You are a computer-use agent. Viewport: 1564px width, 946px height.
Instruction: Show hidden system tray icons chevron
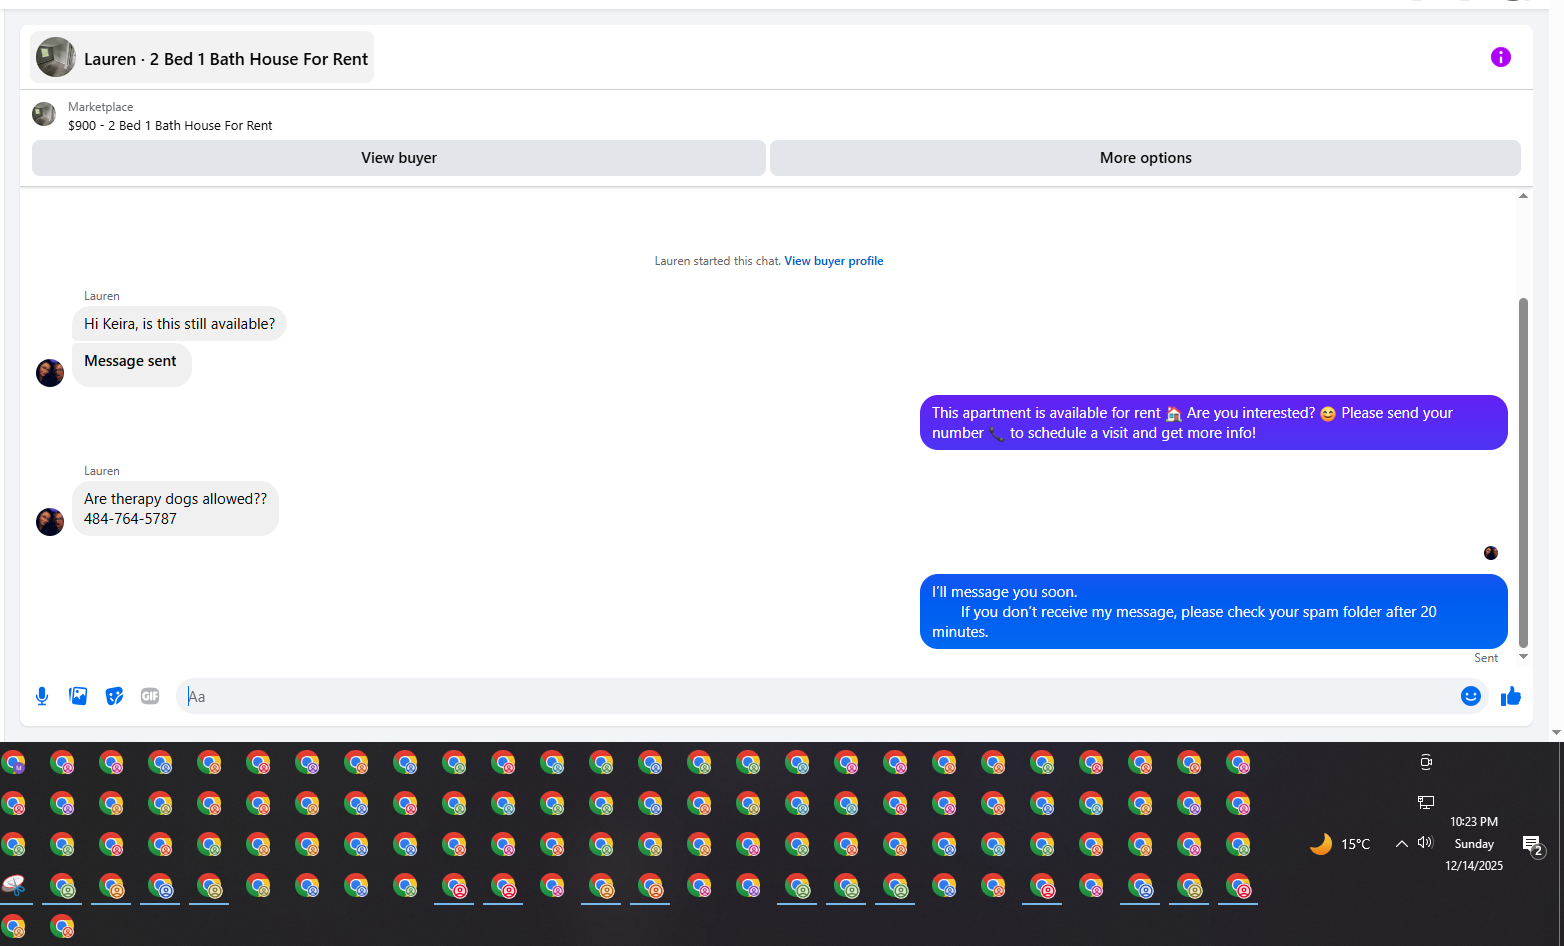click(1401, 844)
